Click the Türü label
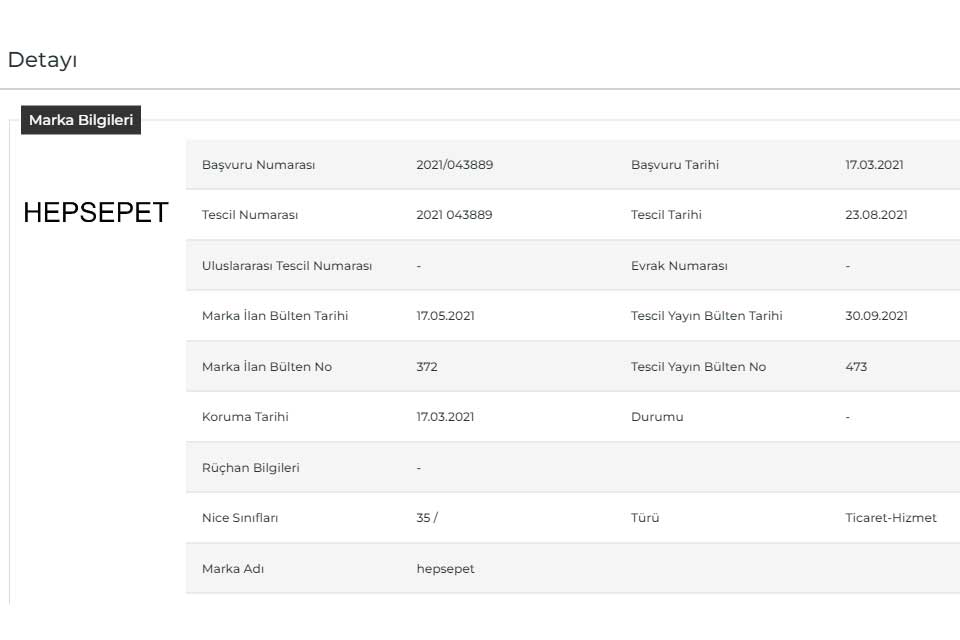960x640 pixels. pyautogui.click(x=645, y=518)
